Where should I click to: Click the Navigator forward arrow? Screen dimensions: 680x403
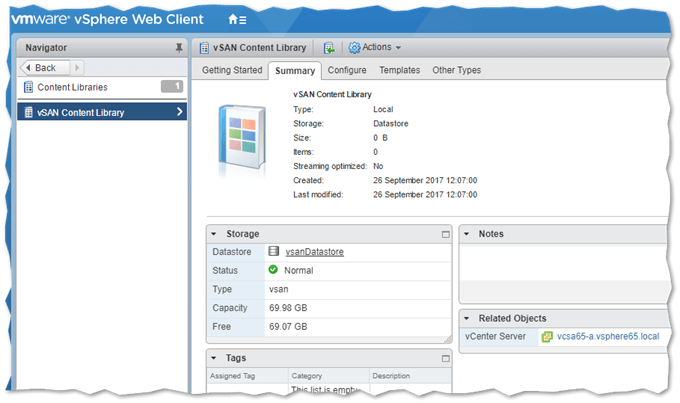click(x=77, y=68)
